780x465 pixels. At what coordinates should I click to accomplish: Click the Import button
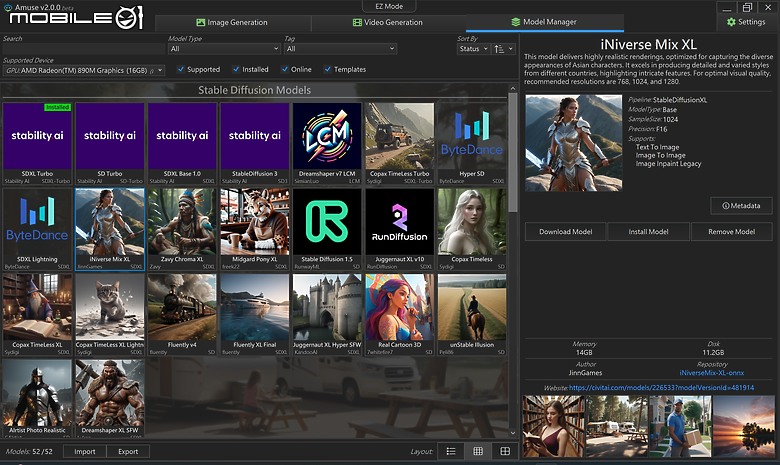tap(85, 452)
